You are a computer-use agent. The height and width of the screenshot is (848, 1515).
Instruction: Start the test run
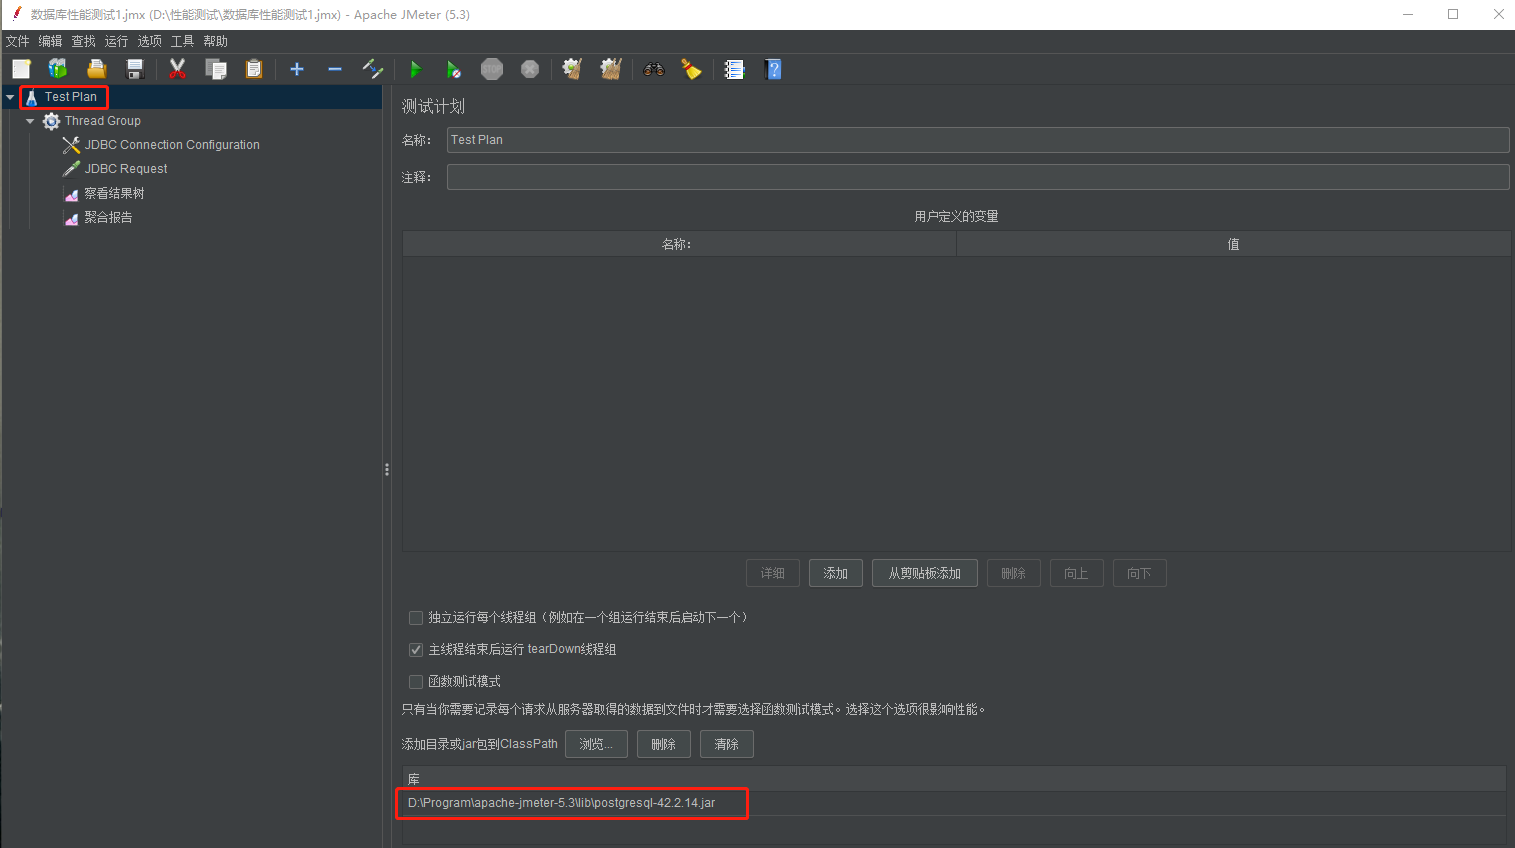click(x=415, y=69)
